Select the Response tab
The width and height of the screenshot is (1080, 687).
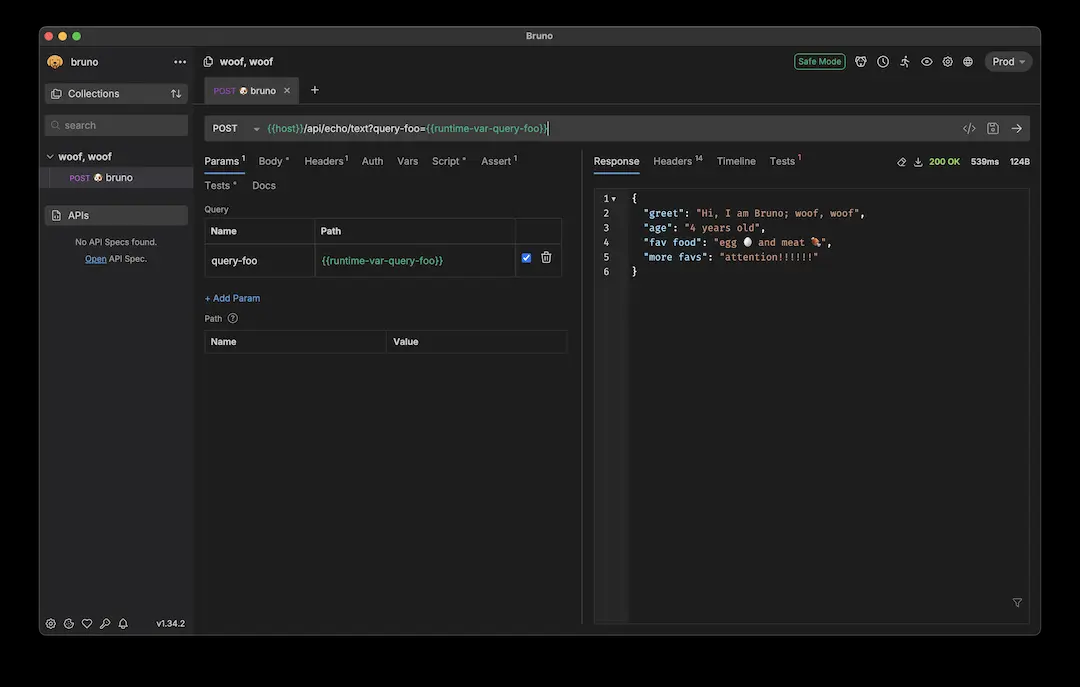(x=616, y=161)
